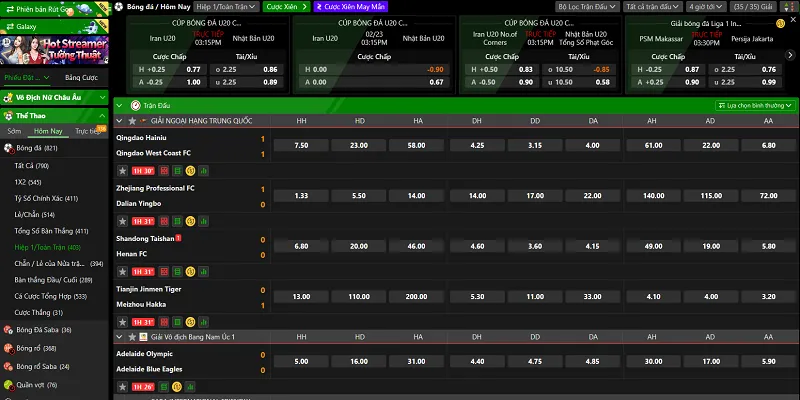Open (35 / 35) Giải leagues selector
Viewport: 800px width, 400px height.
754,7
